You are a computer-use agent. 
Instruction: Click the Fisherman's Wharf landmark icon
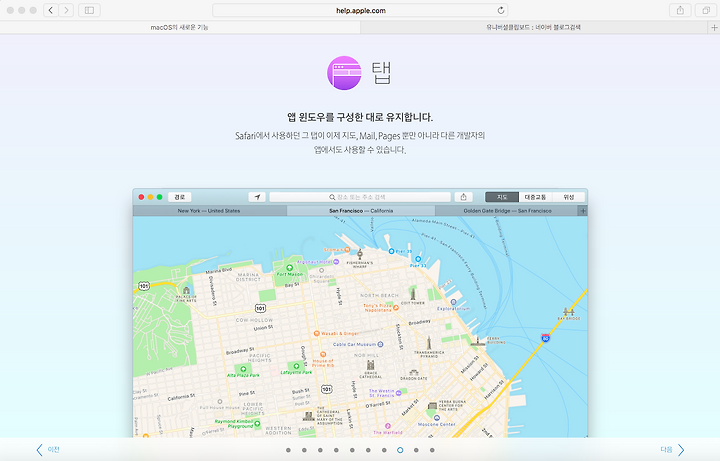360,254
